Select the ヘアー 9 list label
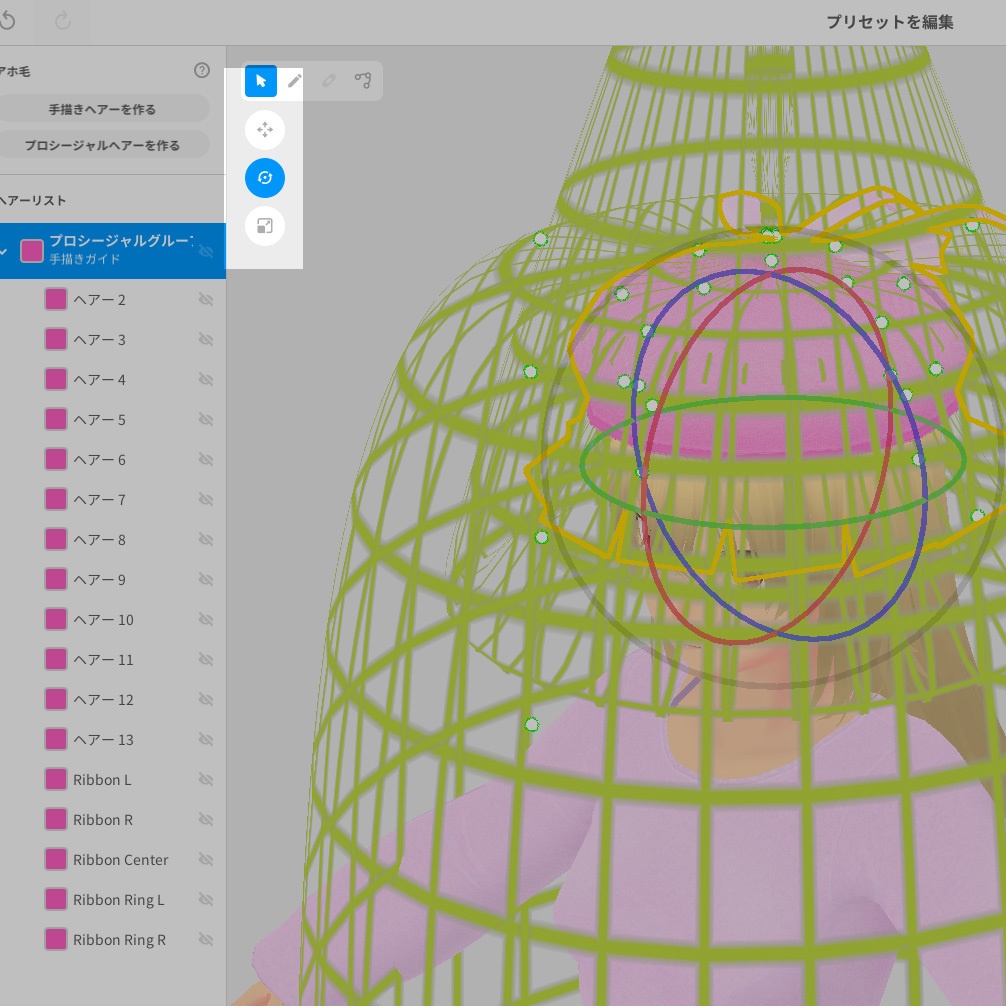The width and height of the screenshot is (1006, 1006). coord(99,579)
